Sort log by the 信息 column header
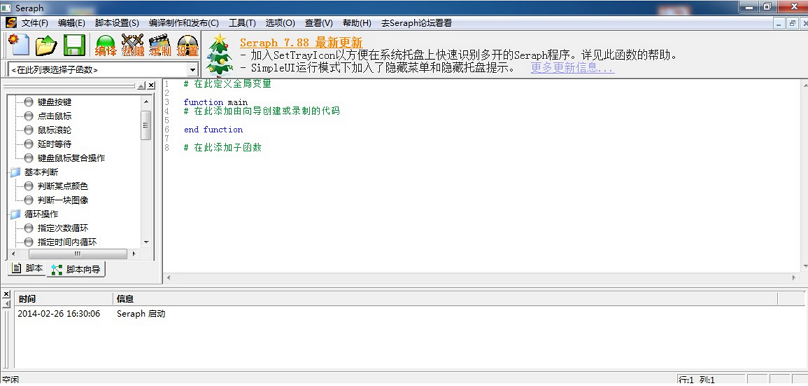Image resolution: width=808 pixels, height=386 pixels. pos(445,299)
